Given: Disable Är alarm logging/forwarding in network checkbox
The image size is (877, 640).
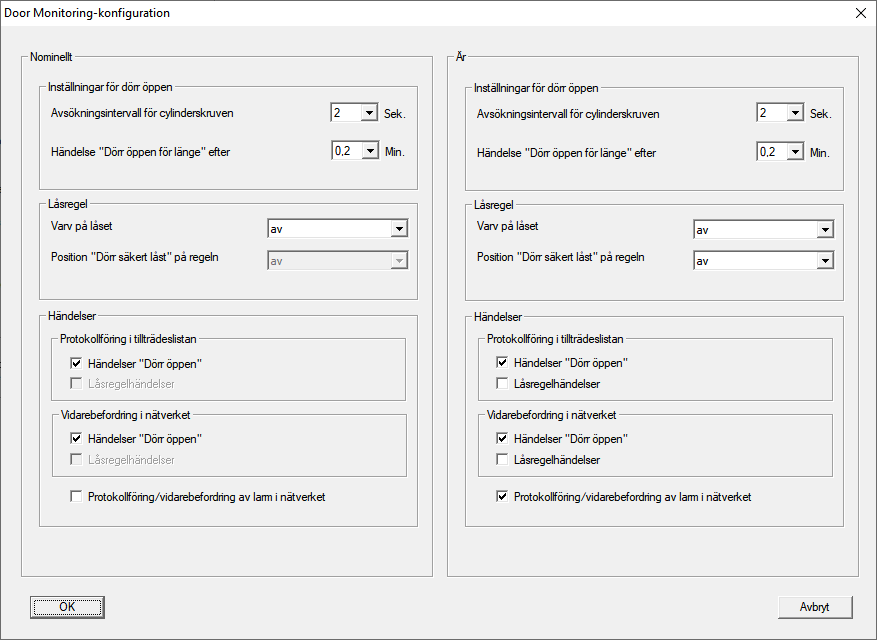Looking at the screenshot, I should 503,496.
